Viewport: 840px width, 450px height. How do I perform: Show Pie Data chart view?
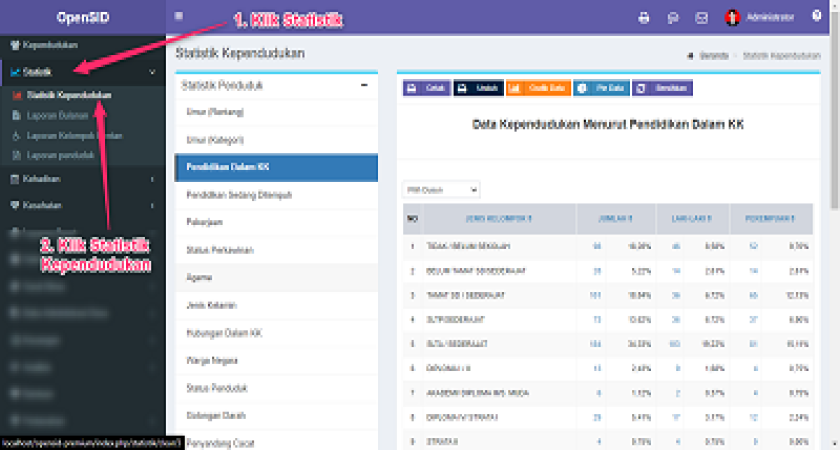[601, 88]
